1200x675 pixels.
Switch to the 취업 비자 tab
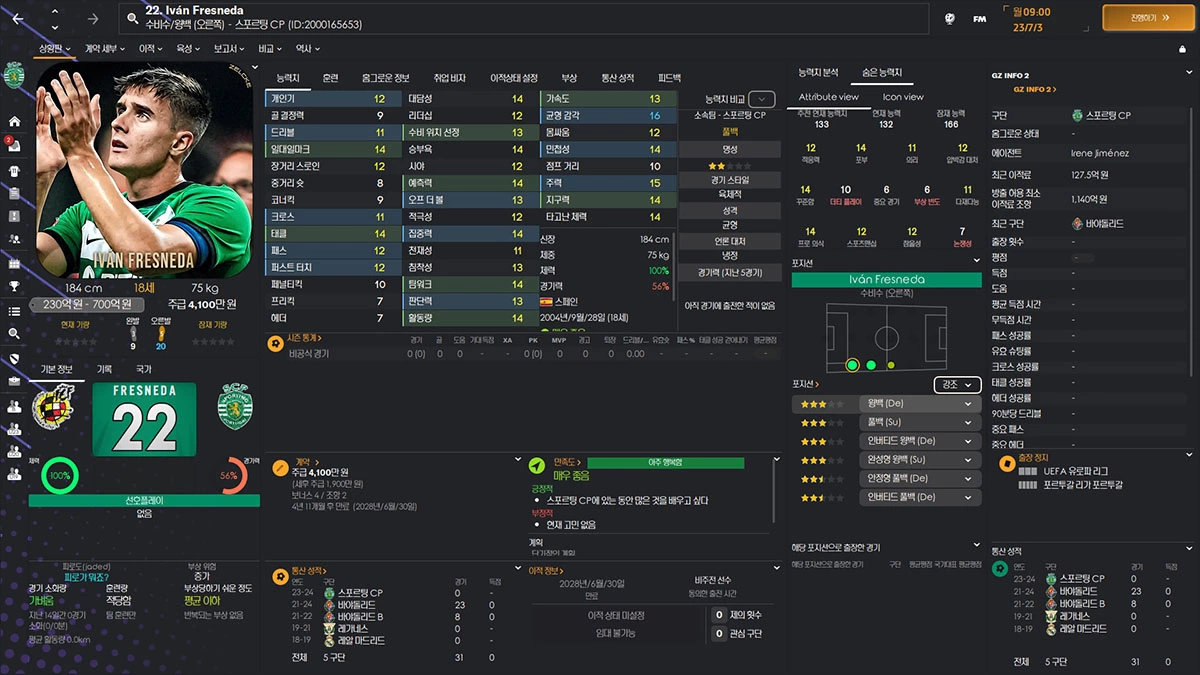click(449, 77)
